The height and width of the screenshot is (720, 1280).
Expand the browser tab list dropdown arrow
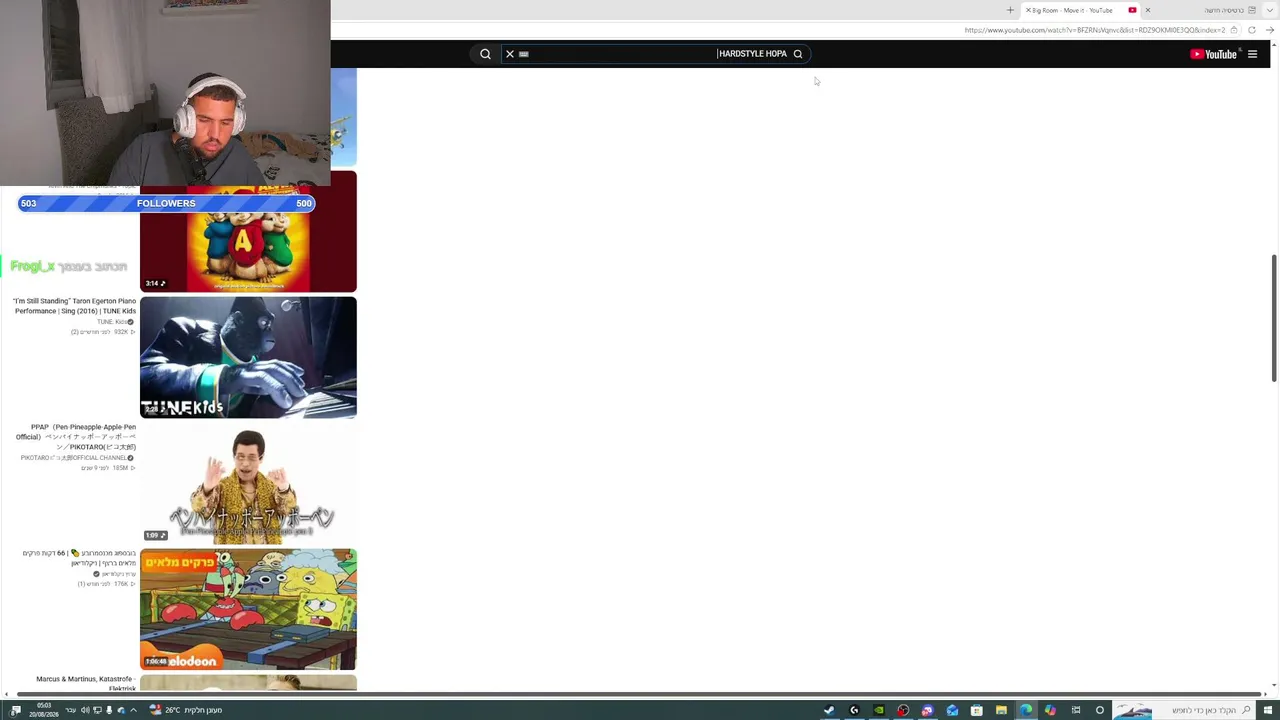(x=1270, y=10)
